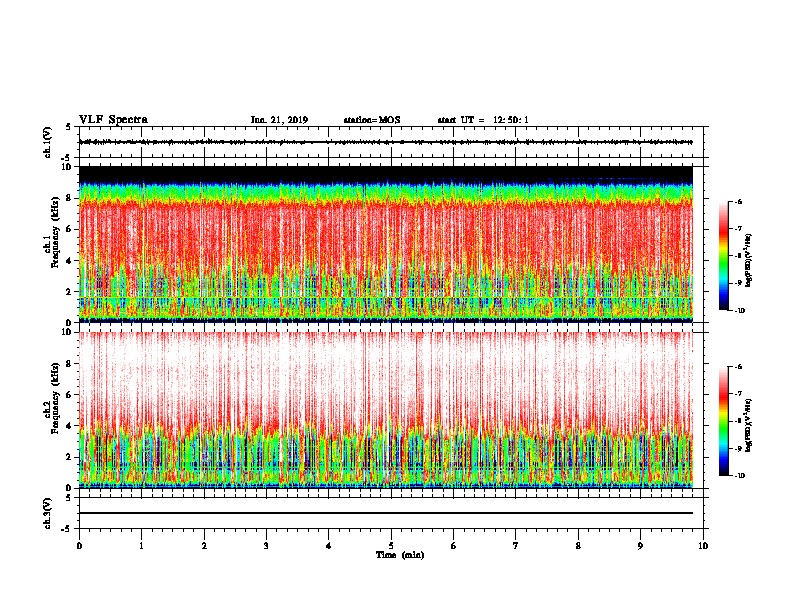
Task: Click the "VLF Spectra" plot title
Action: (113, 120)
